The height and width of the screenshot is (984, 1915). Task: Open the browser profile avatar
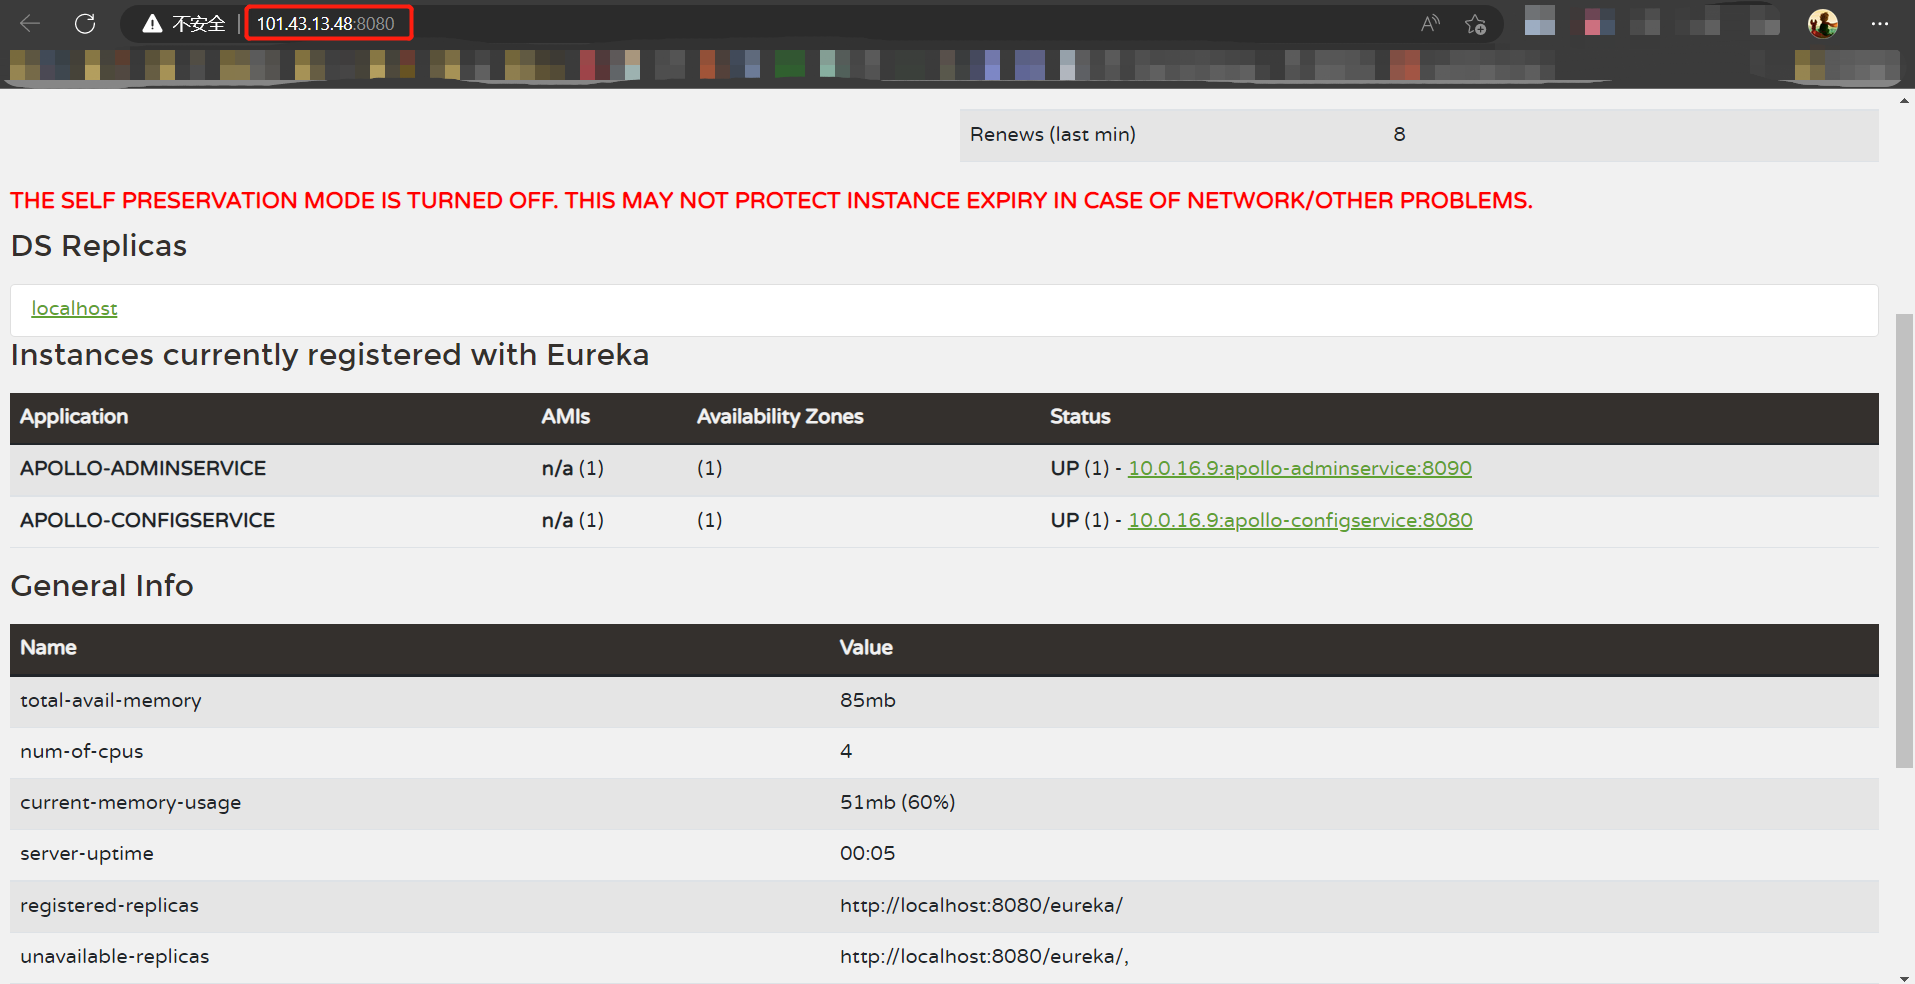pos(1822,24)
